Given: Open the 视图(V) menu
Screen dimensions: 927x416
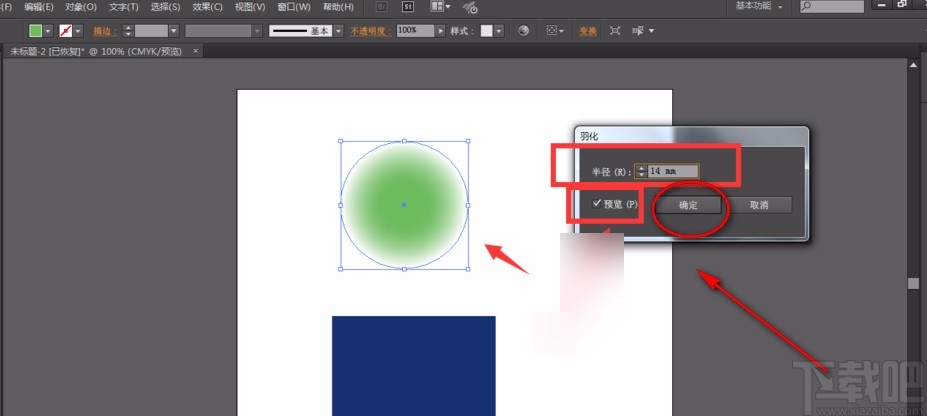Looking at the screenshot, I should [x=250, y=7].
